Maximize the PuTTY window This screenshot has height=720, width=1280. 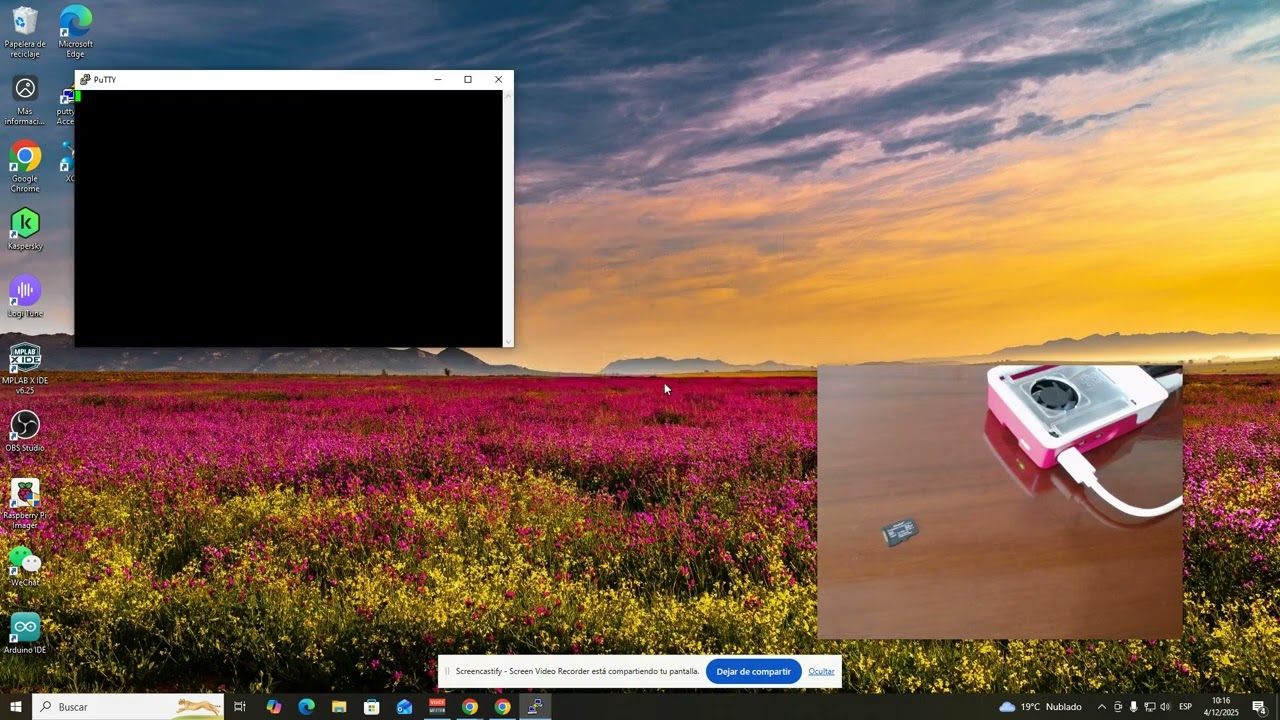467,80
